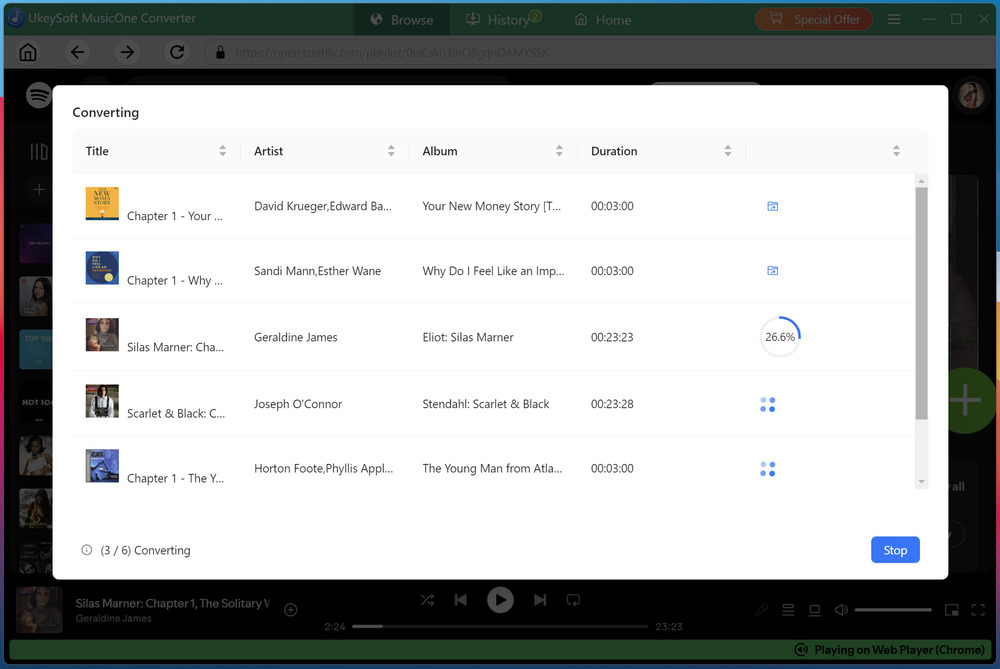Click the Why Do I Feel cover thumbnail
Viewport: 1000px width, 669px height.
point(102,268)
